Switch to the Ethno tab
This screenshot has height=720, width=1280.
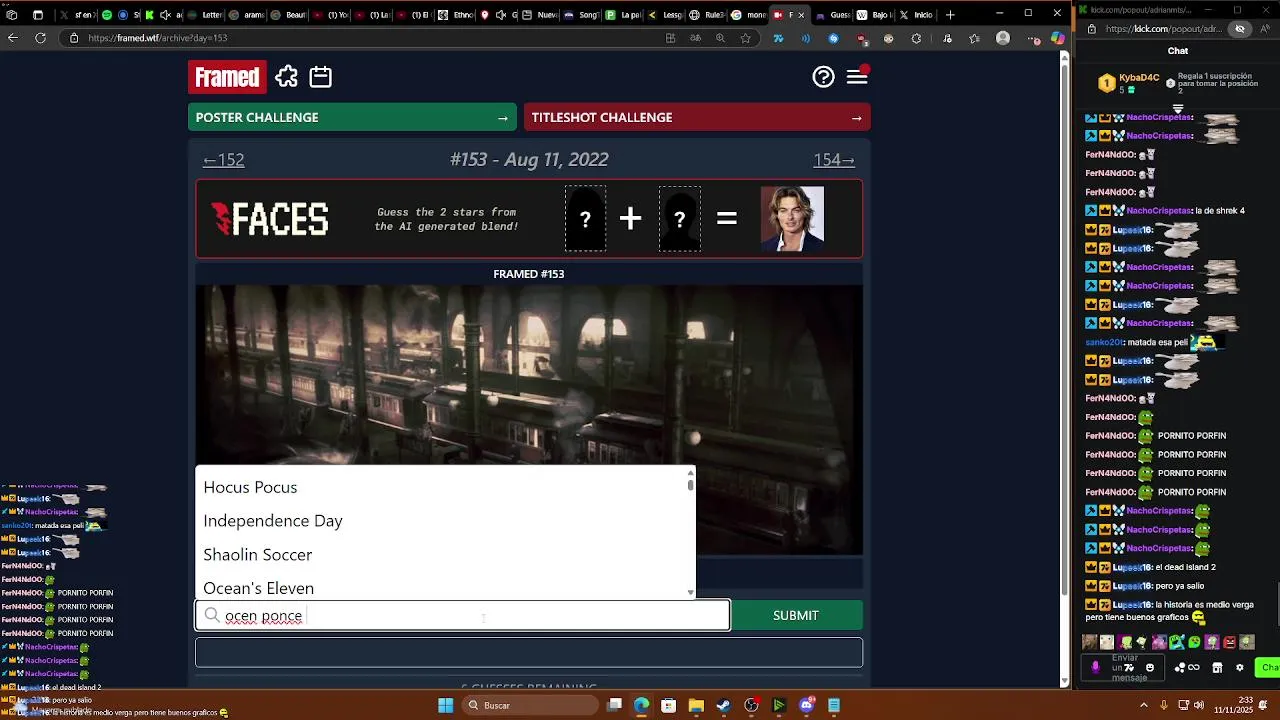click(458, 15)
